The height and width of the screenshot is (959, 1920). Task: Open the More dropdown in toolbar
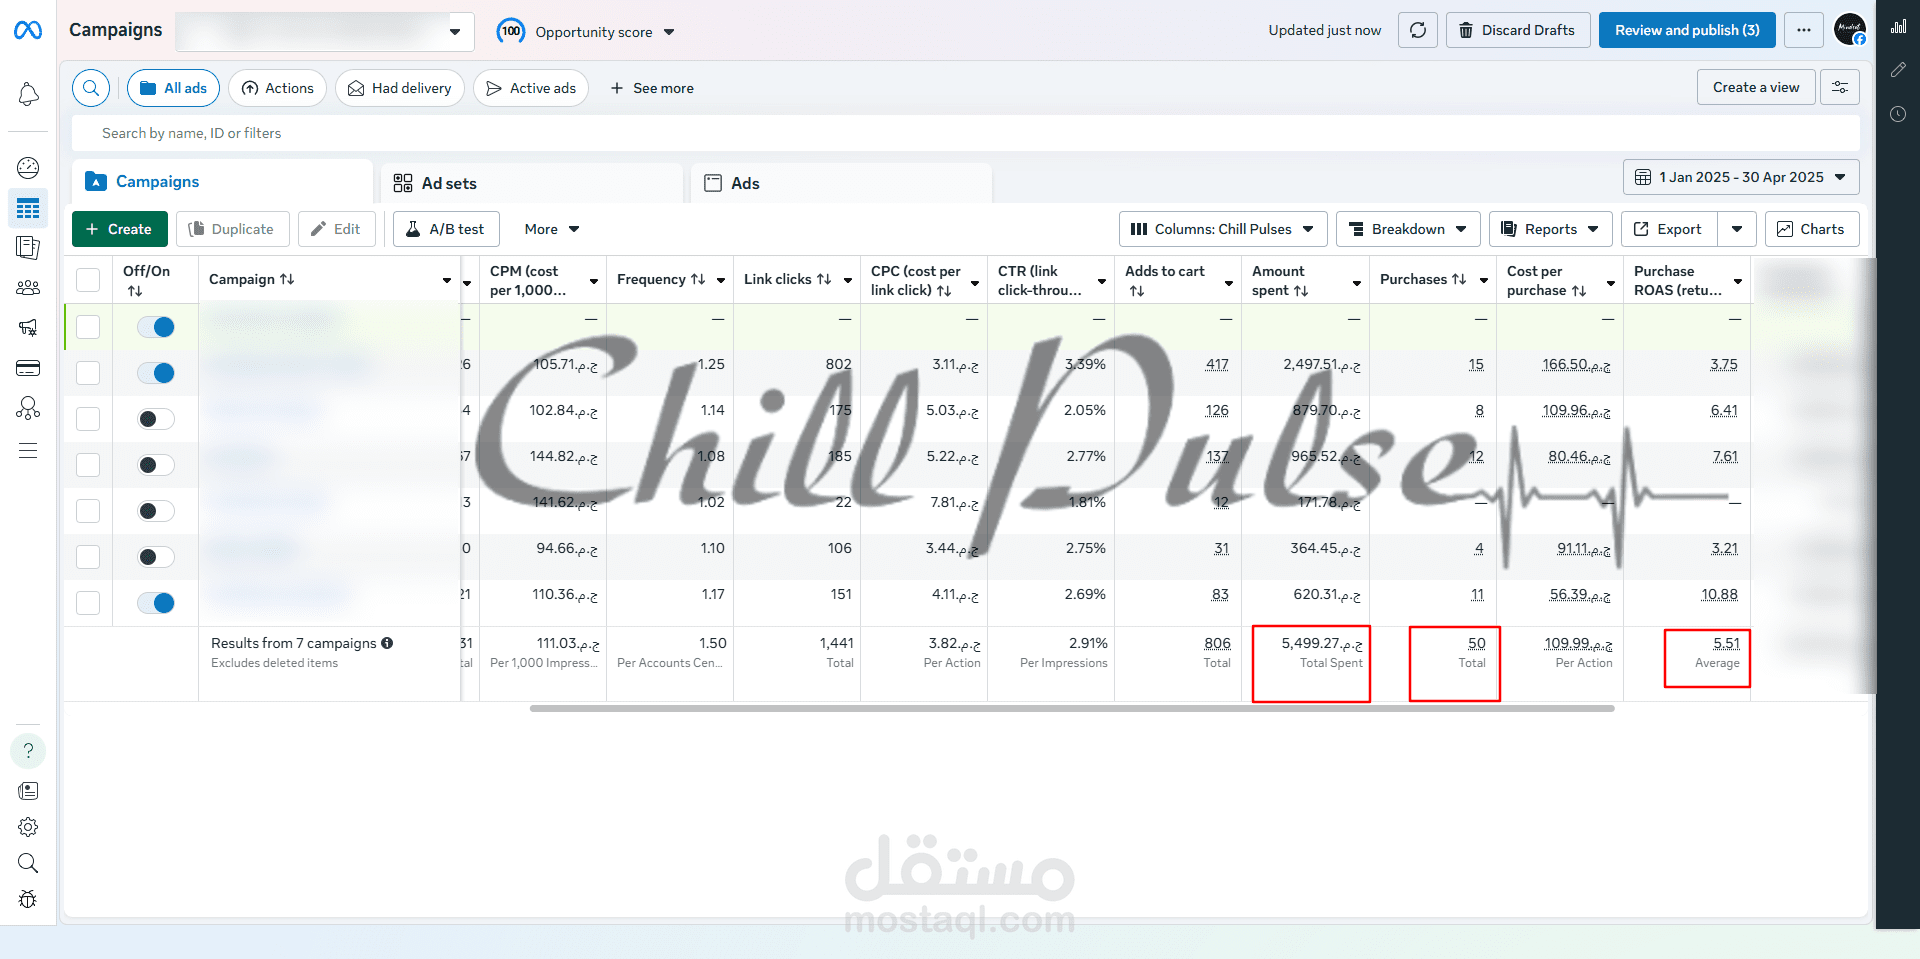coord(552,229)
